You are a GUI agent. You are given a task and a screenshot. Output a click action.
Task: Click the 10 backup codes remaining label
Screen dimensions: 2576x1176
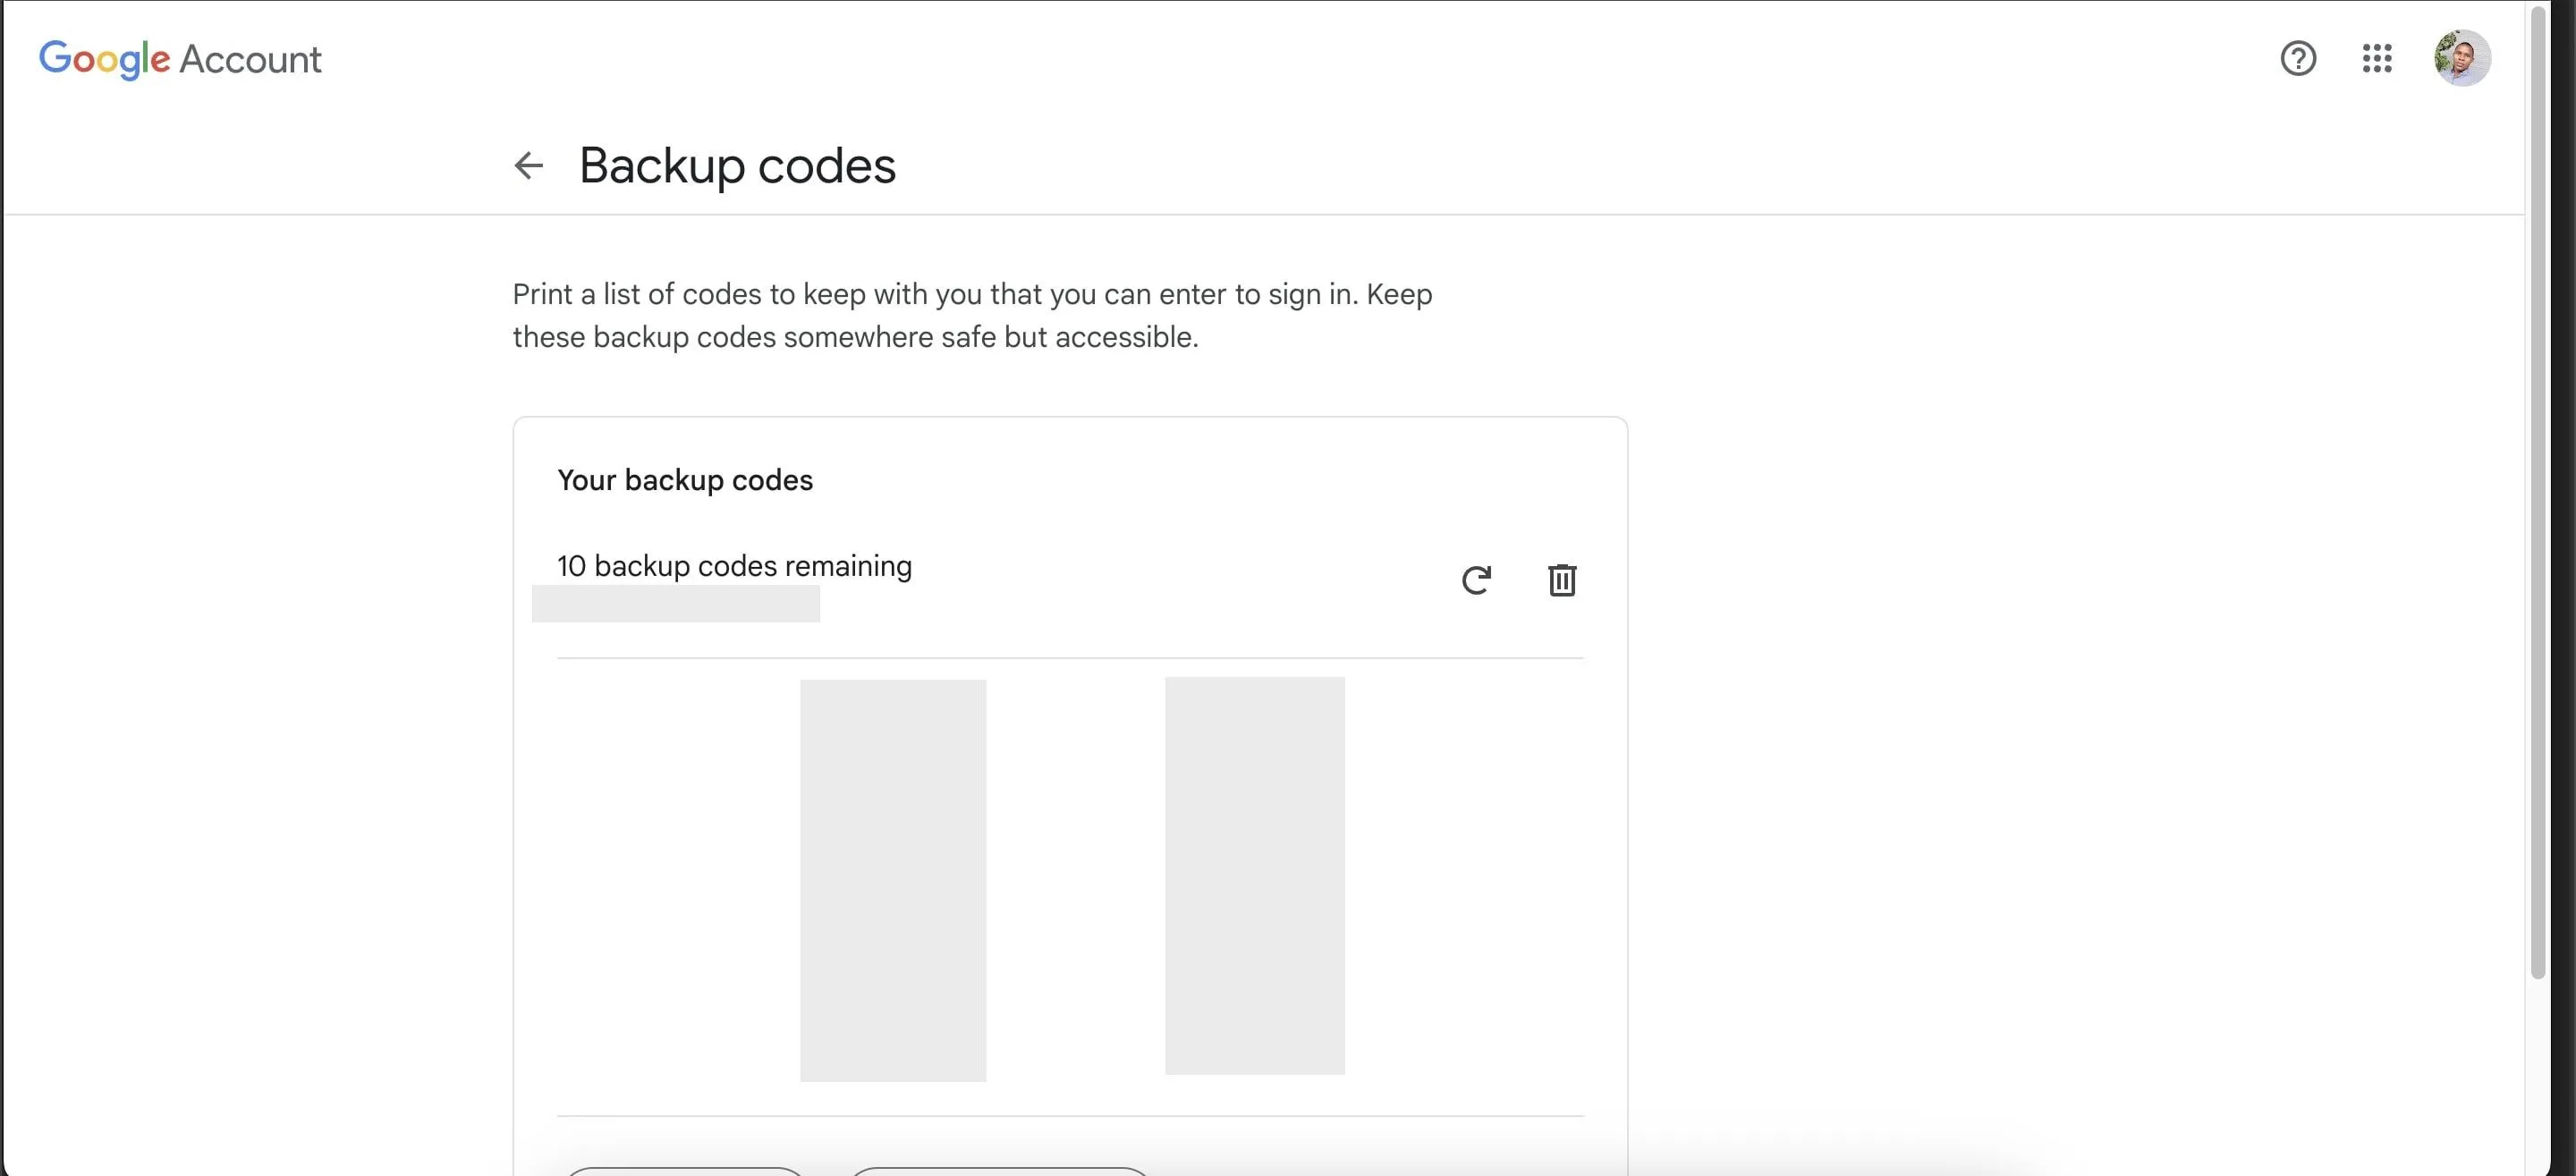click(x=735, y=565)
